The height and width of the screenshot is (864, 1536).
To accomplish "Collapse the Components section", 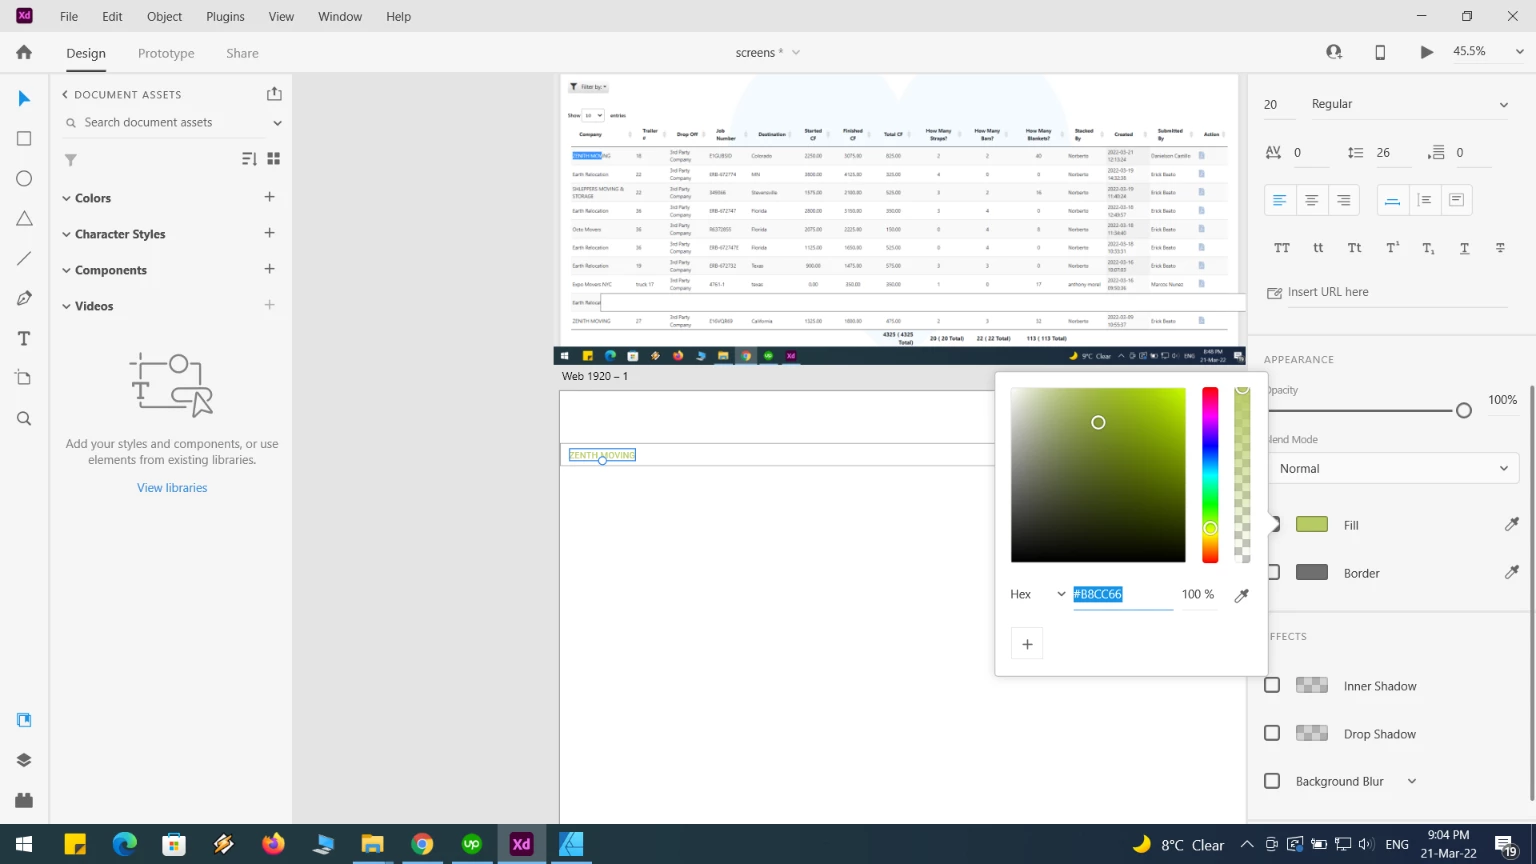I will 66,270.
